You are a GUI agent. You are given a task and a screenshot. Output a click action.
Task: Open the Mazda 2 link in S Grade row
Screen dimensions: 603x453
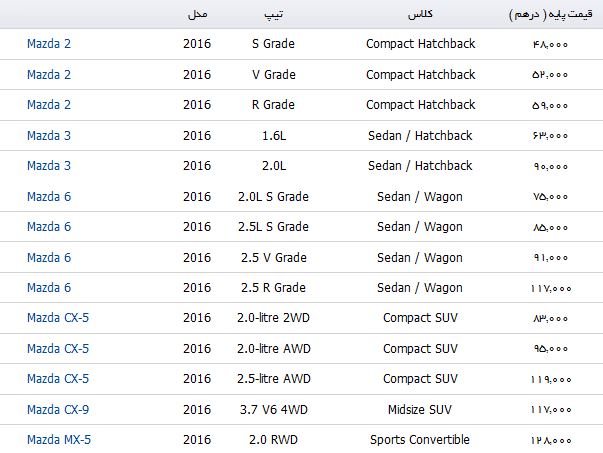click(x=49, y=44)
